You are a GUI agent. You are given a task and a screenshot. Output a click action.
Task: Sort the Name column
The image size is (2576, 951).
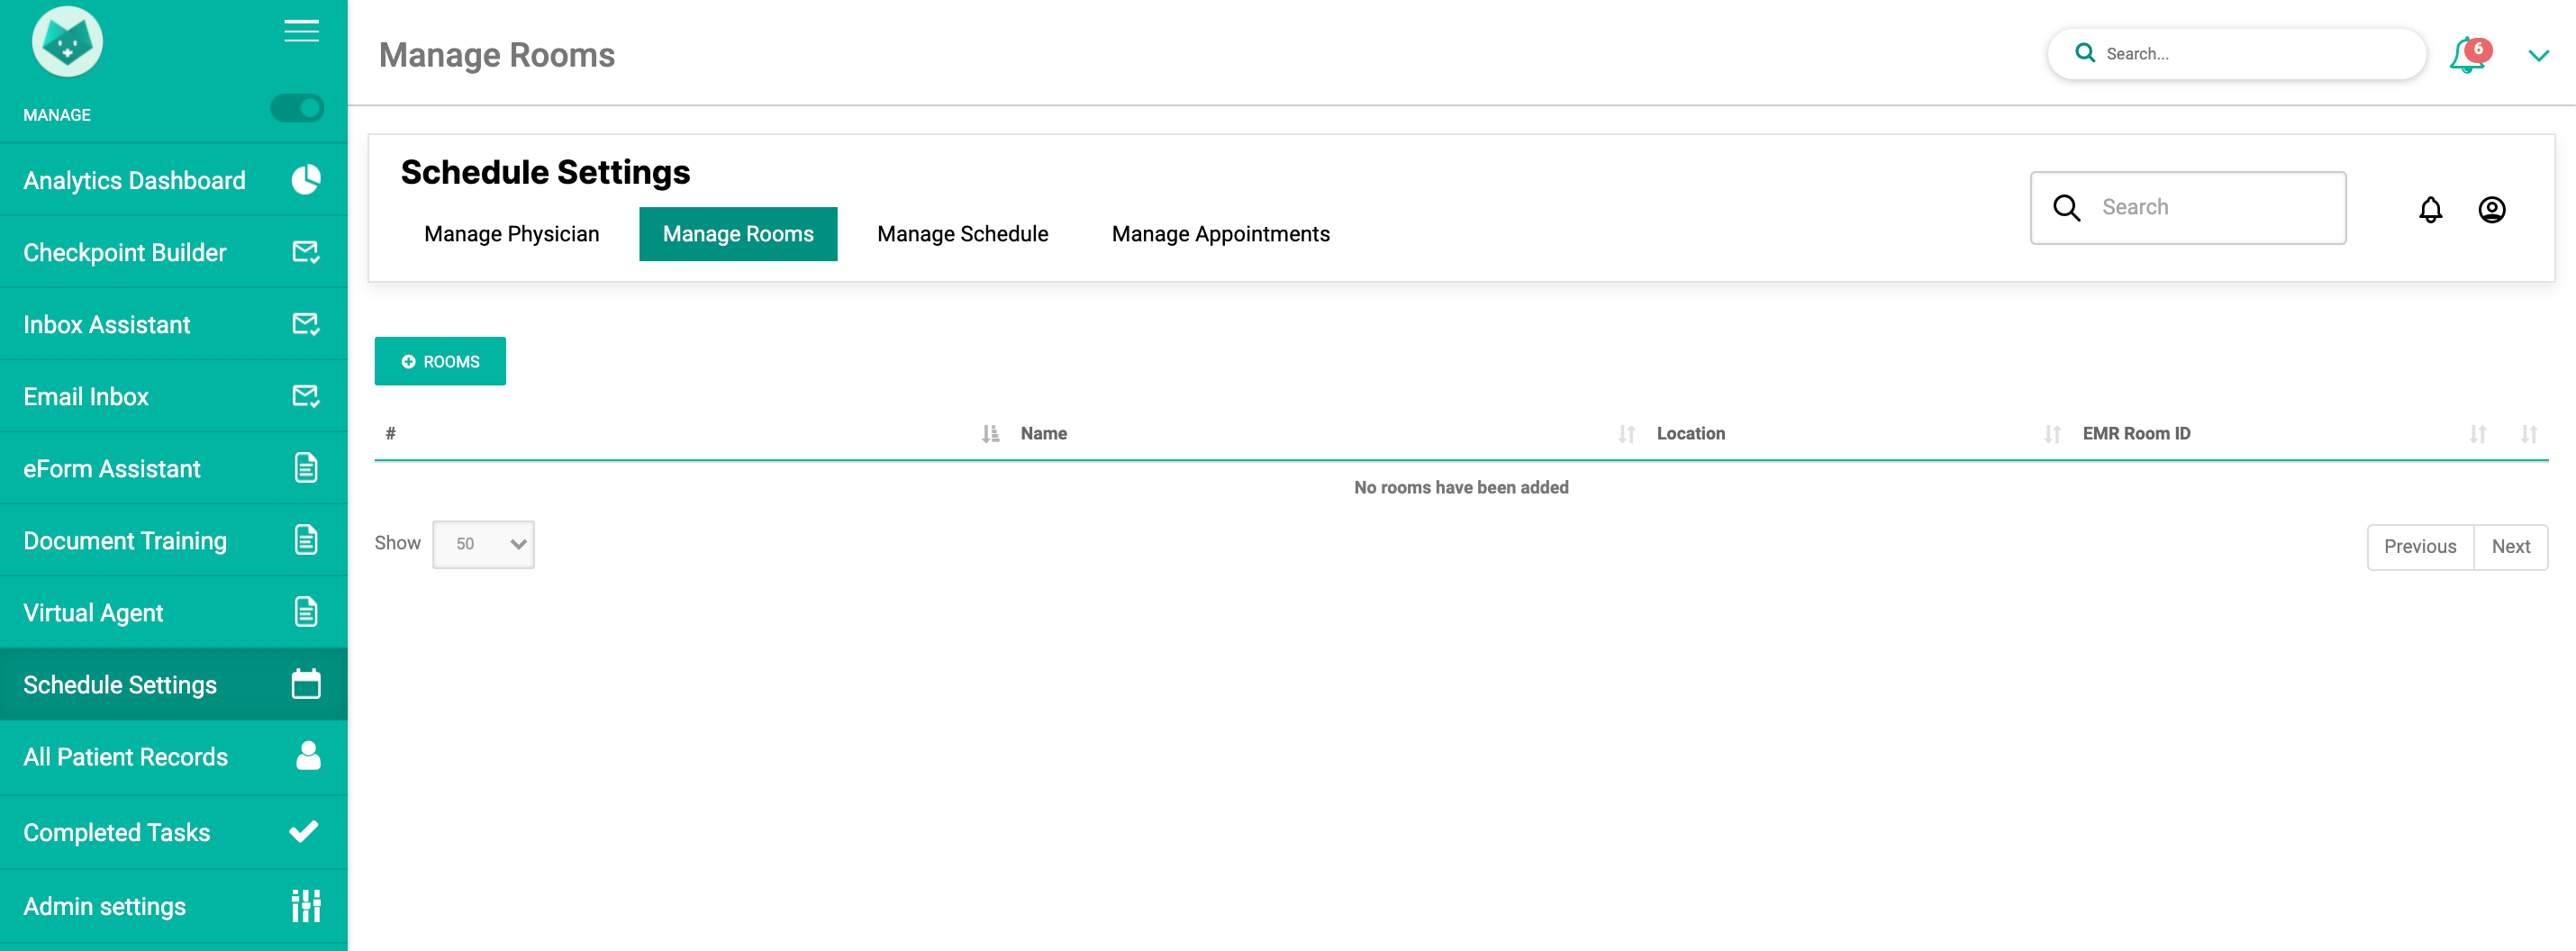pyautogui.click(x=1627, y=434)
